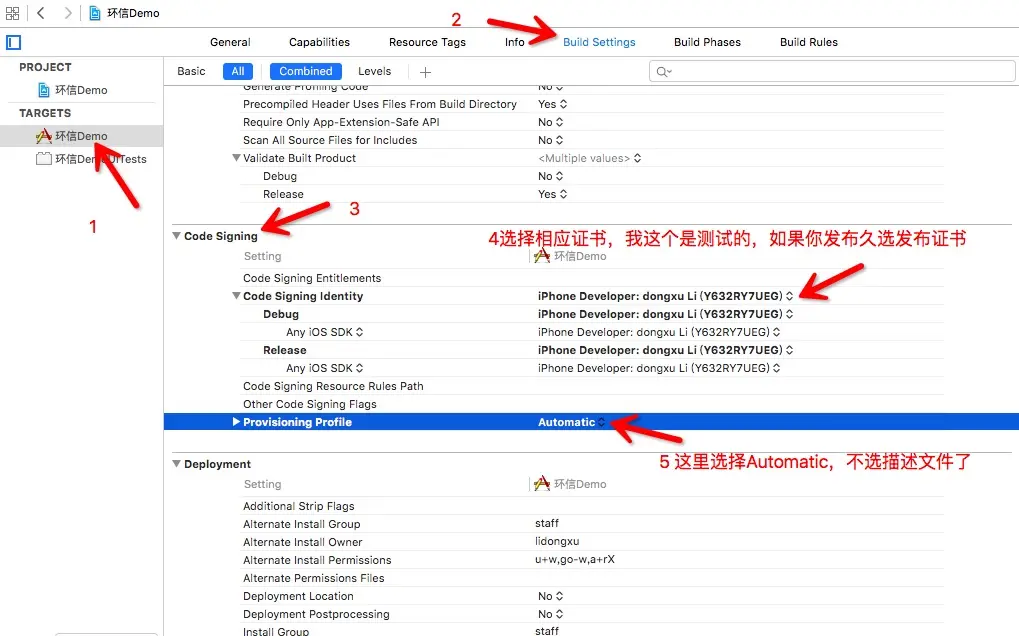Click the 环信Demo breadcrumb title
Image resolution: width=1019 pixels, height=636 pixels.
133,13
